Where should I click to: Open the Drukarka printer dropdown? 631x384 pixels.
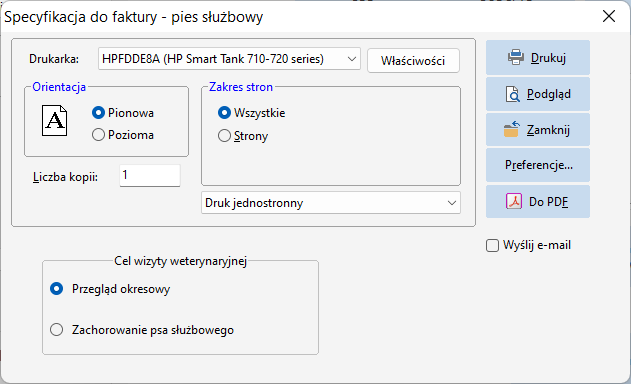[229, 59]
